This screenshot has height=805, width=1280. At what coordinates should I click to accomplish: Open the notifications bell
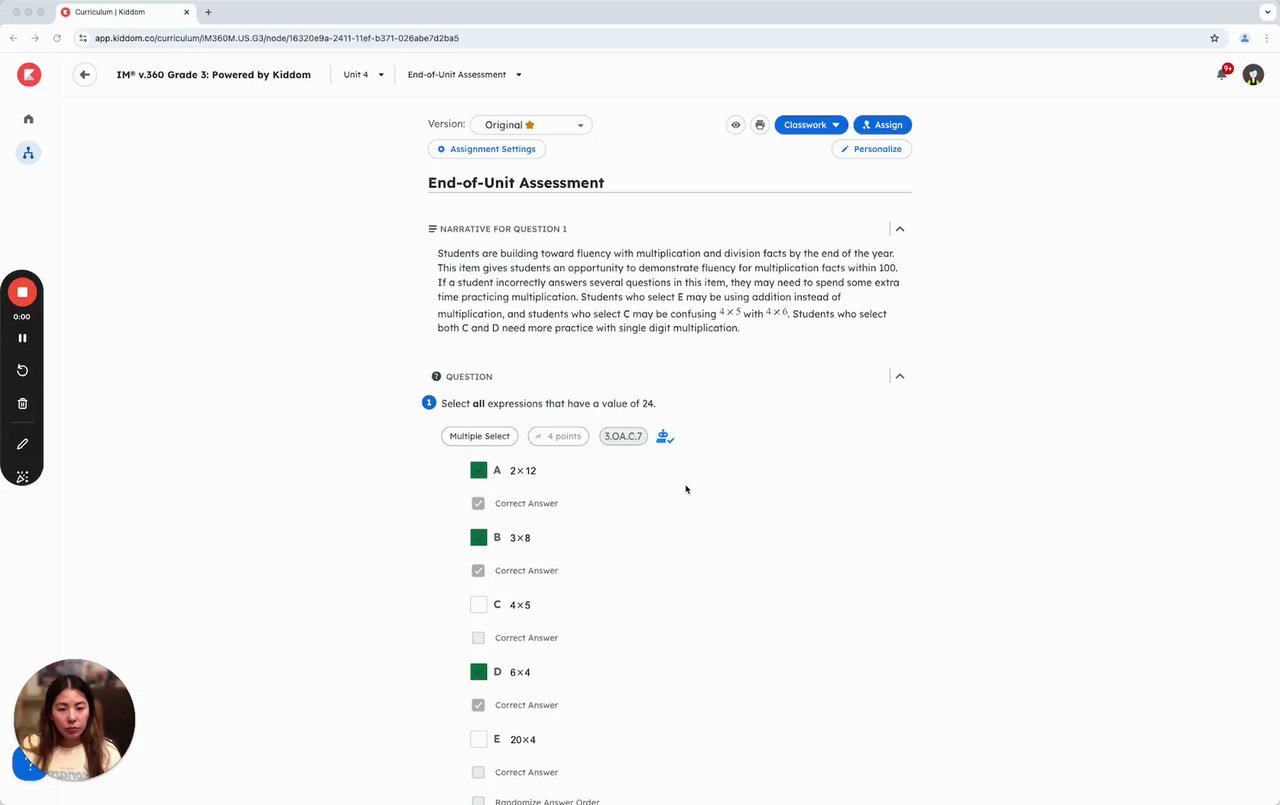1222,73
